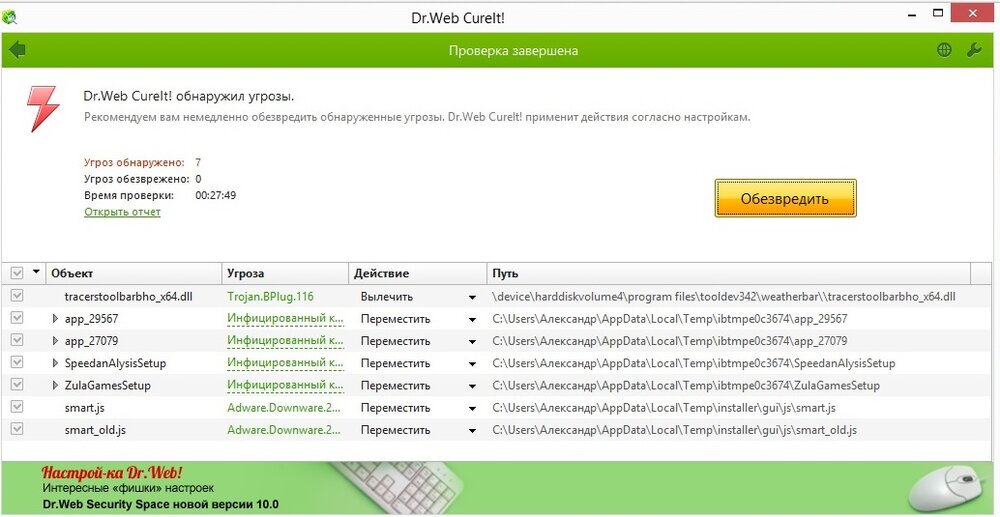The height and width of the screenshot is (517, 1000).
Task: Open action dropdown for app_29567
Action: (x=472, y=320)
